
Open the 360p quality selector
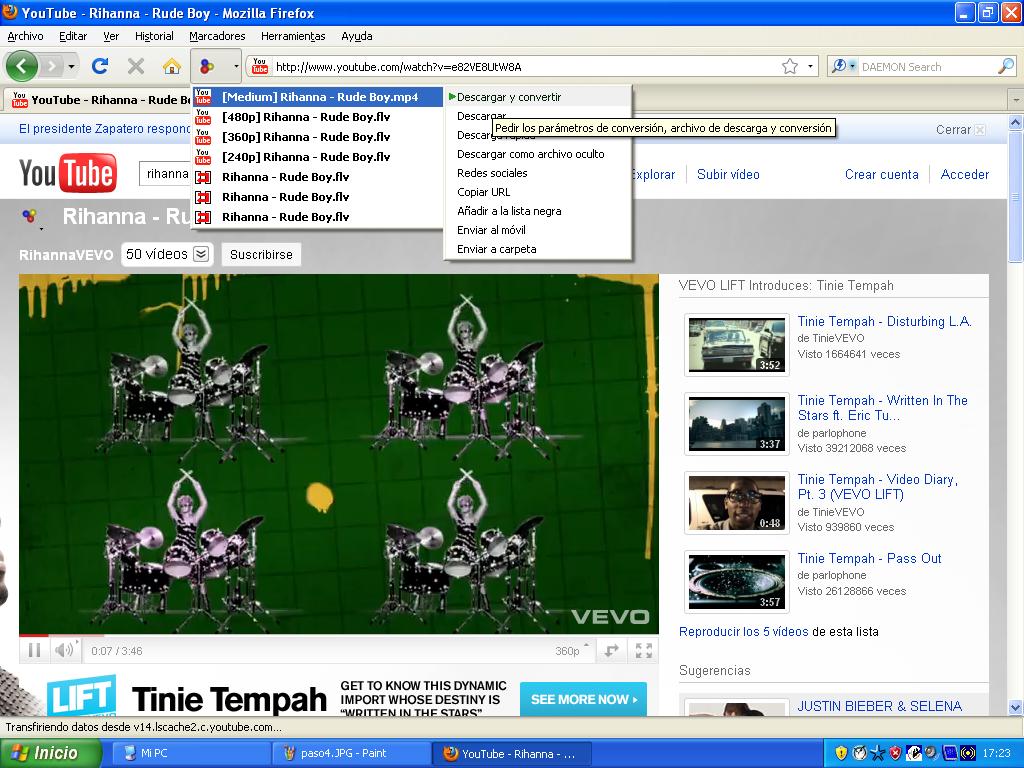click(571, 650)
